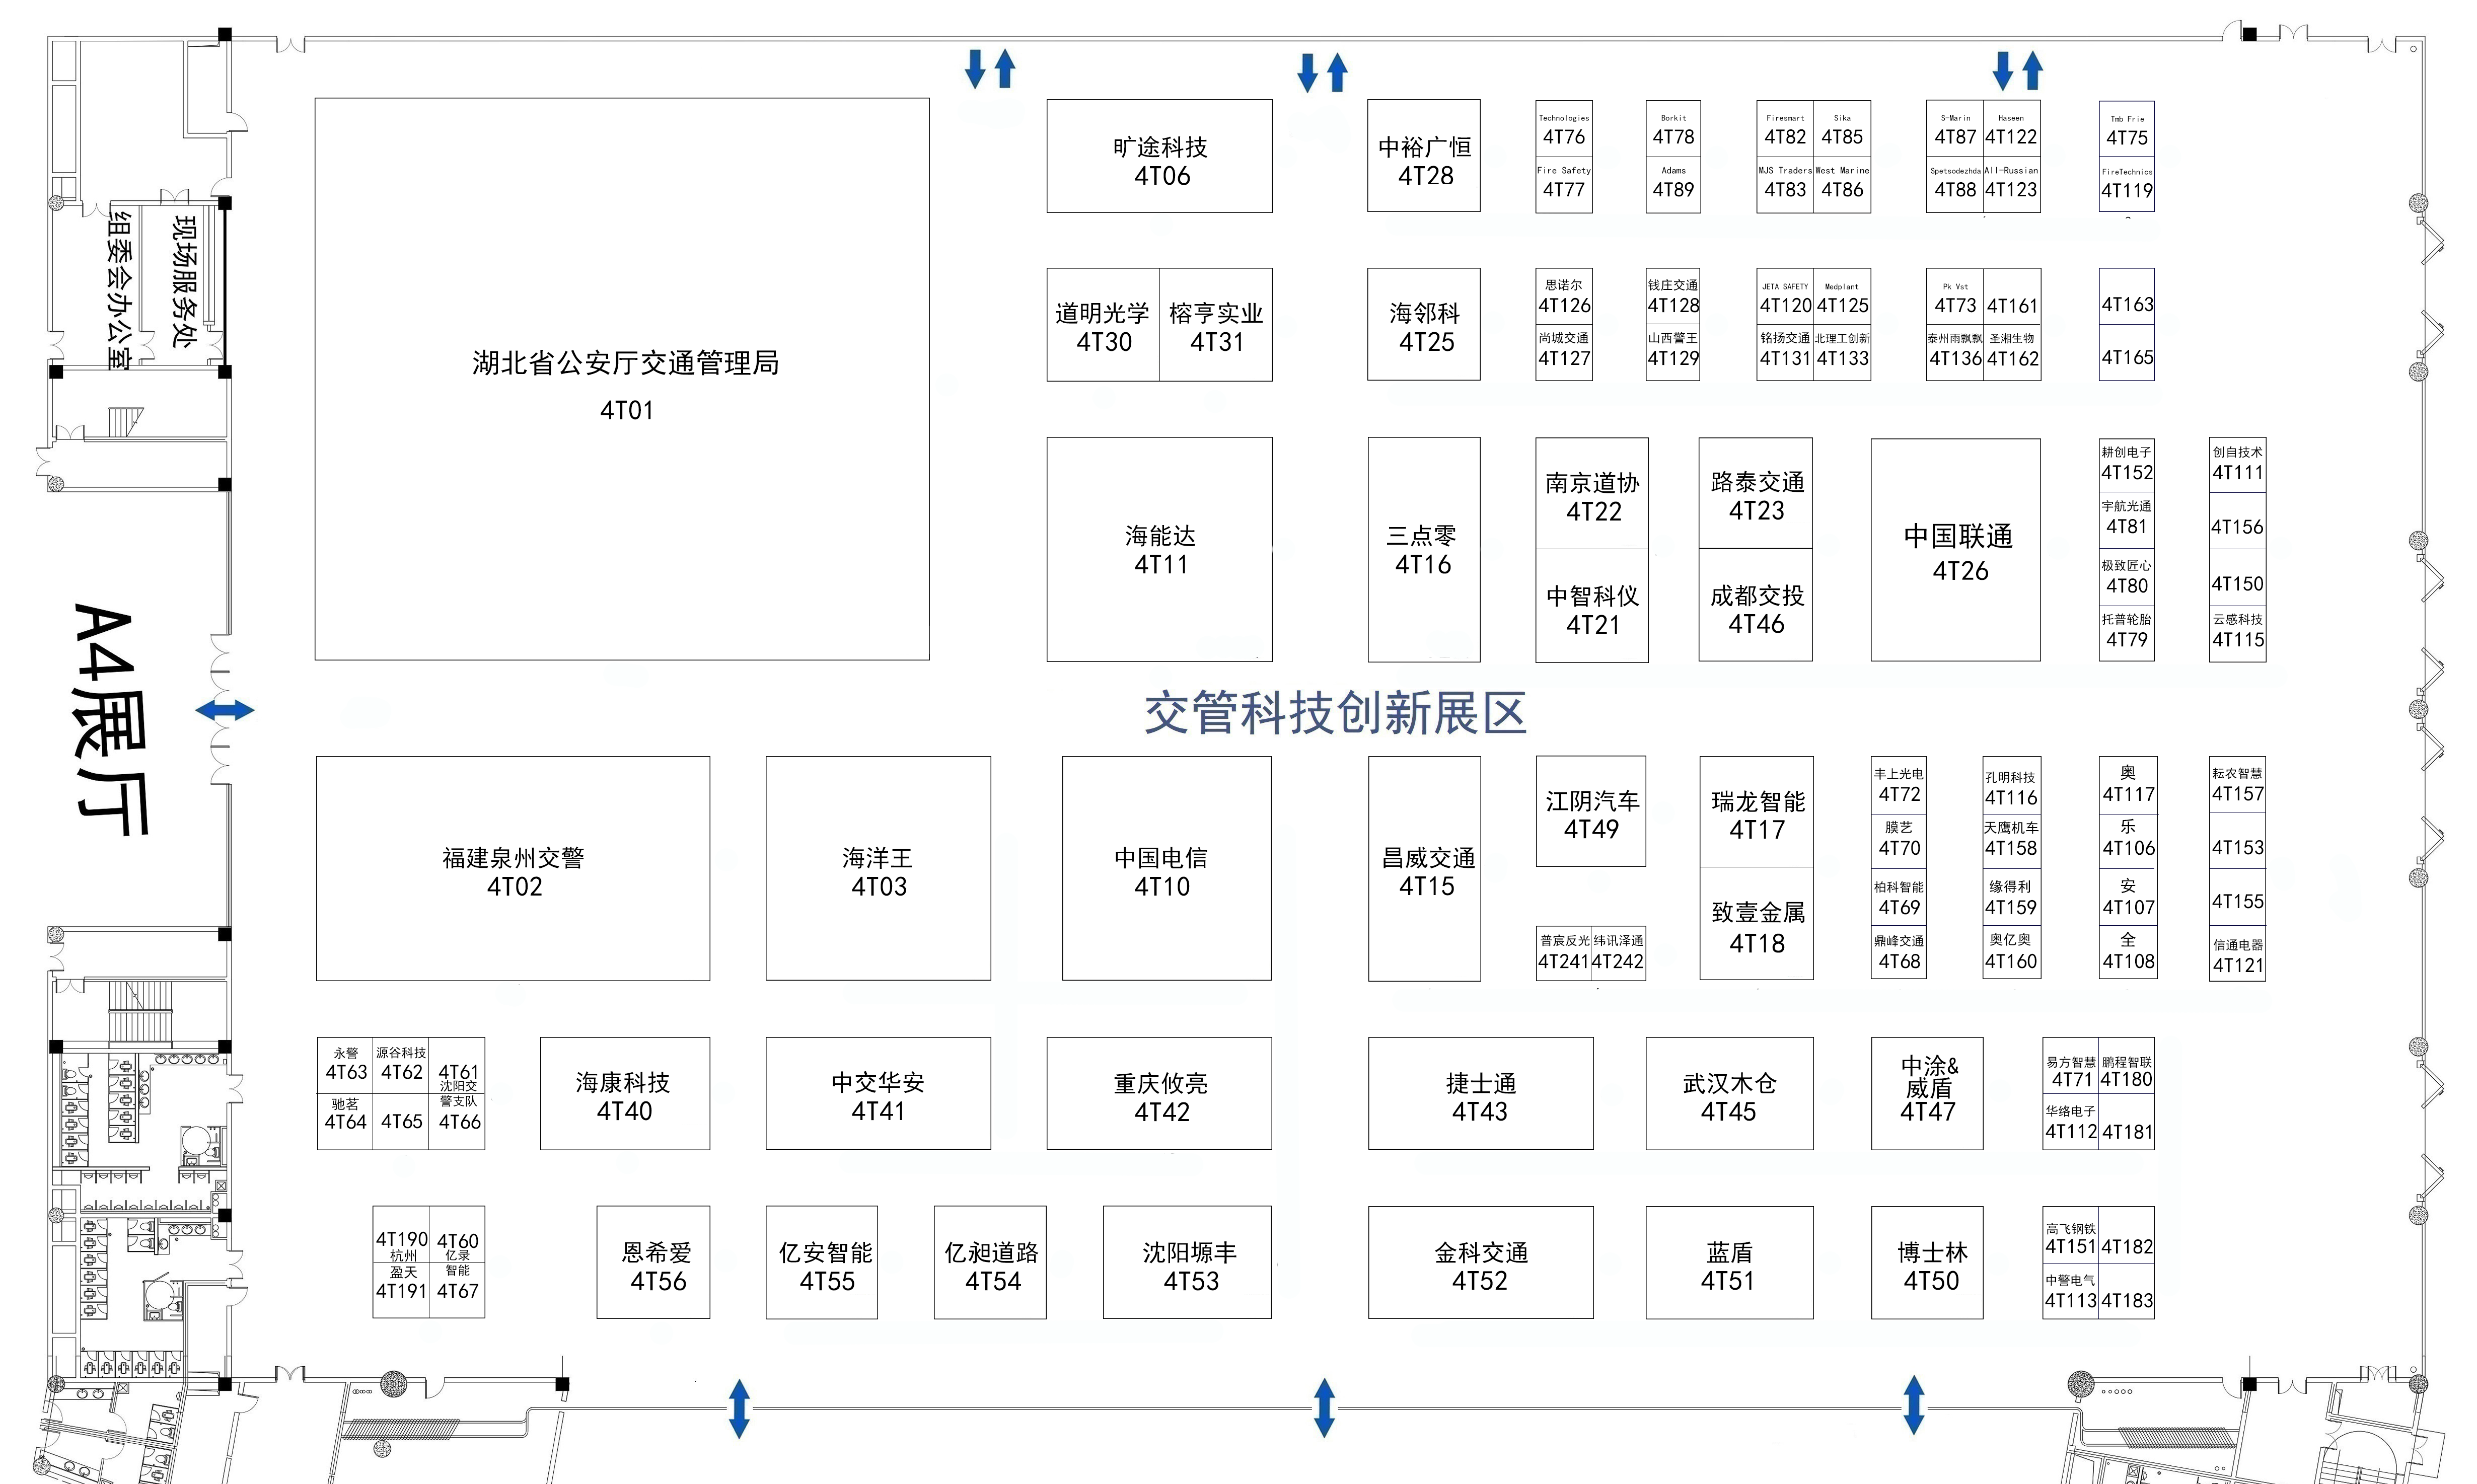Select the 亿安智能 4T55 booth
The image size is (2477, 1484).
pyautogui.click(x=822, y=1262)
